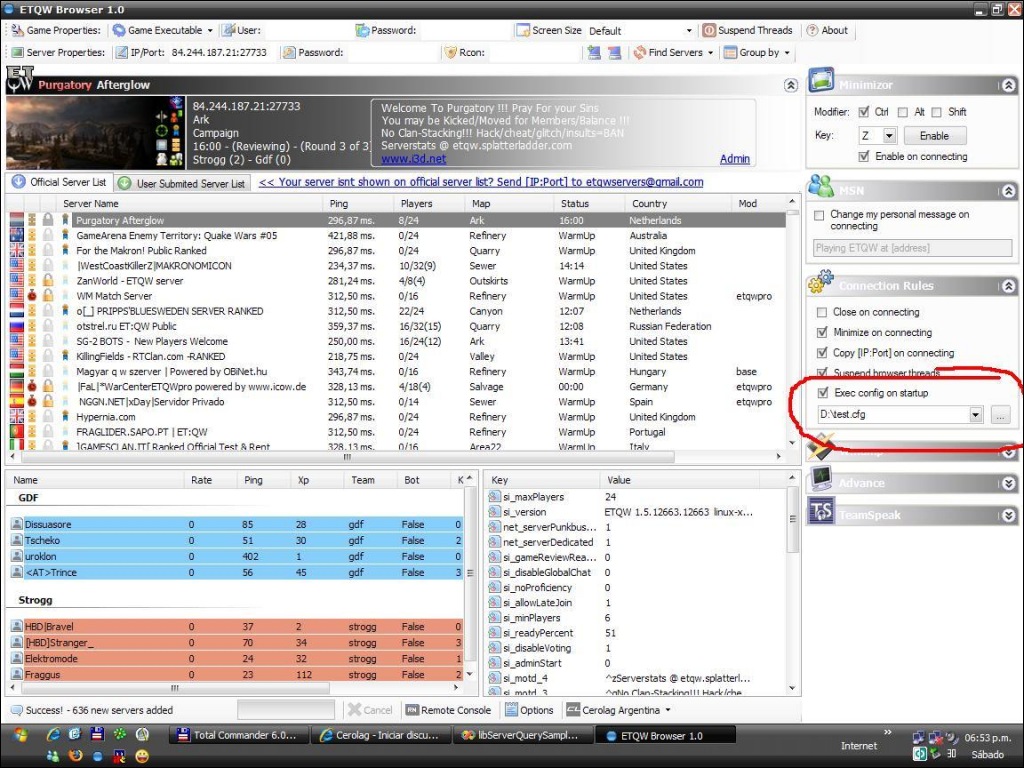This screenshot has width=1024, height=768.
Task: Follow the Admin link in the server banner
Action: tap(735, 159)
